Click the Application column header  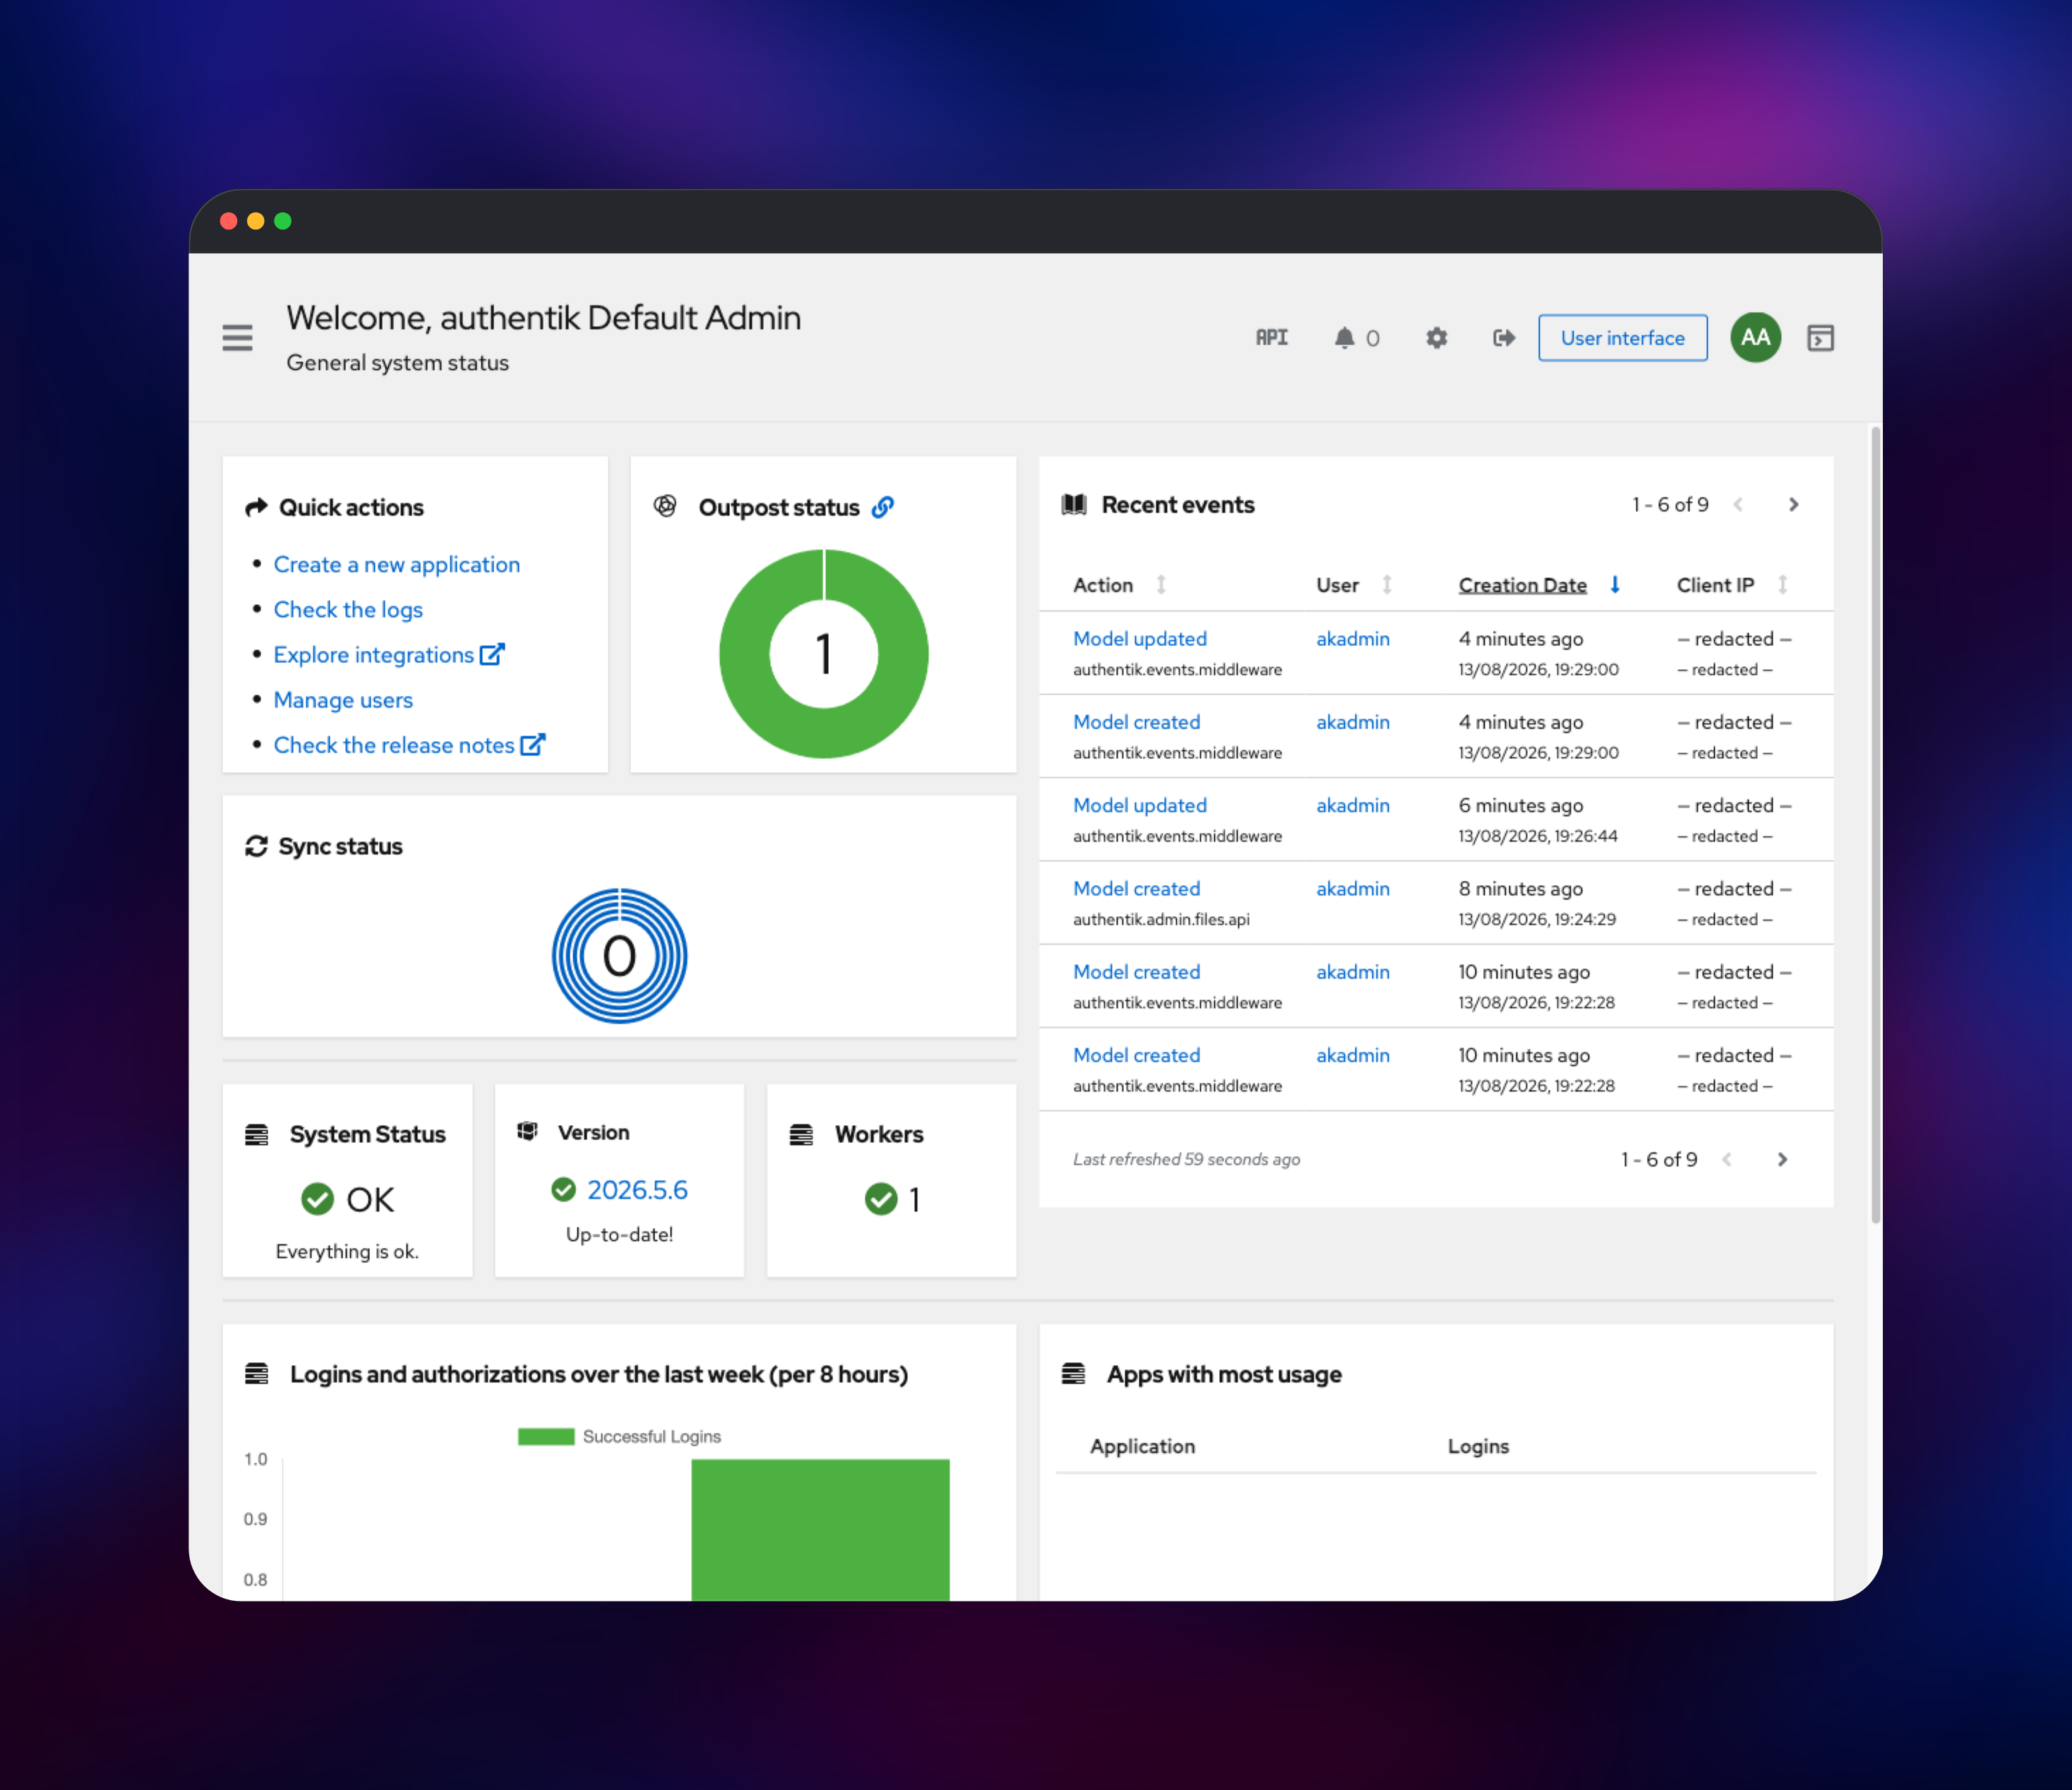(1142, 1446)
